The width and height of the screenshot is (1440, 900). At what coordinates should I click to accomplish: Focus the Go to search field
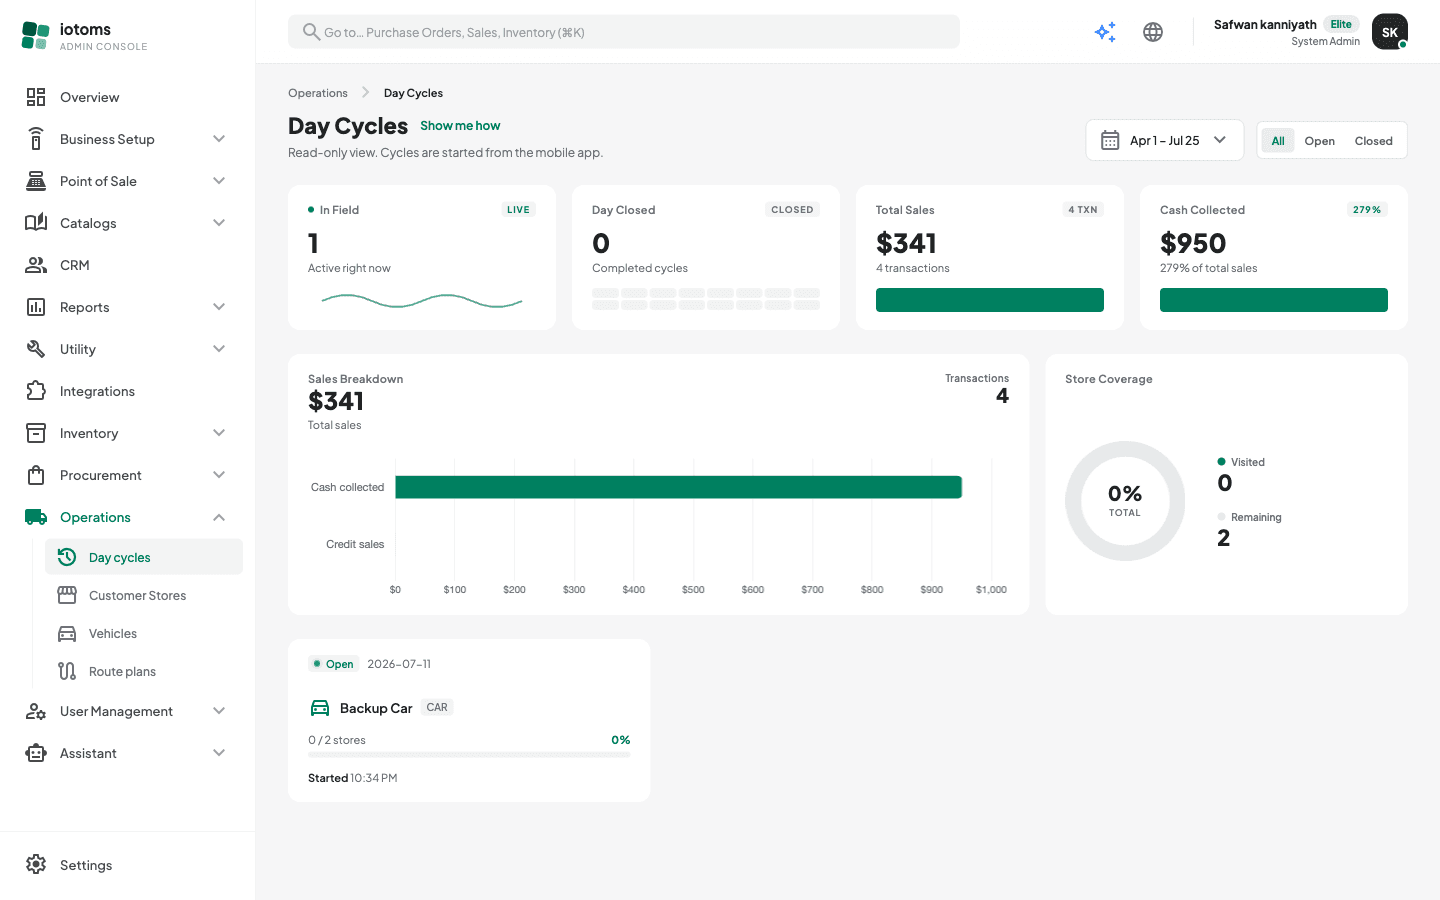click(624, 32)
